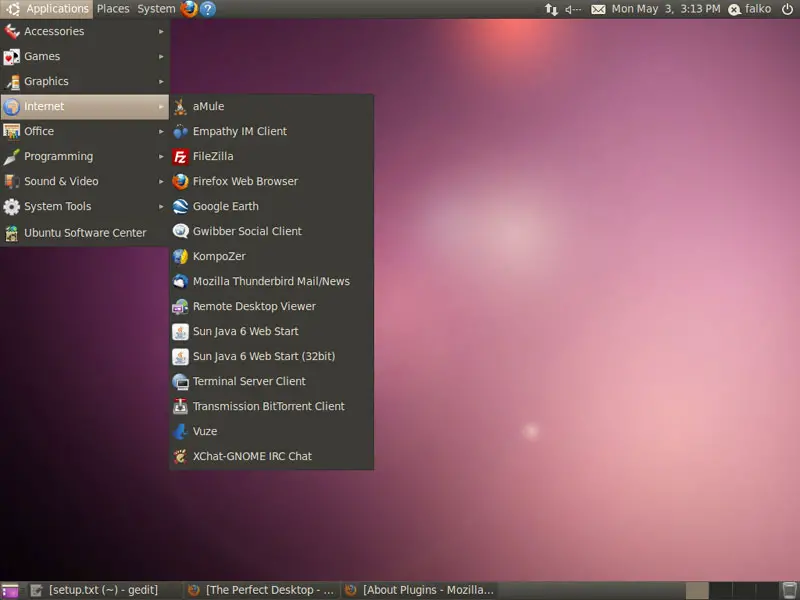The image size is (800, 600).
Task: Expand the Accessories submenu
Action: (x=85, y=31)
